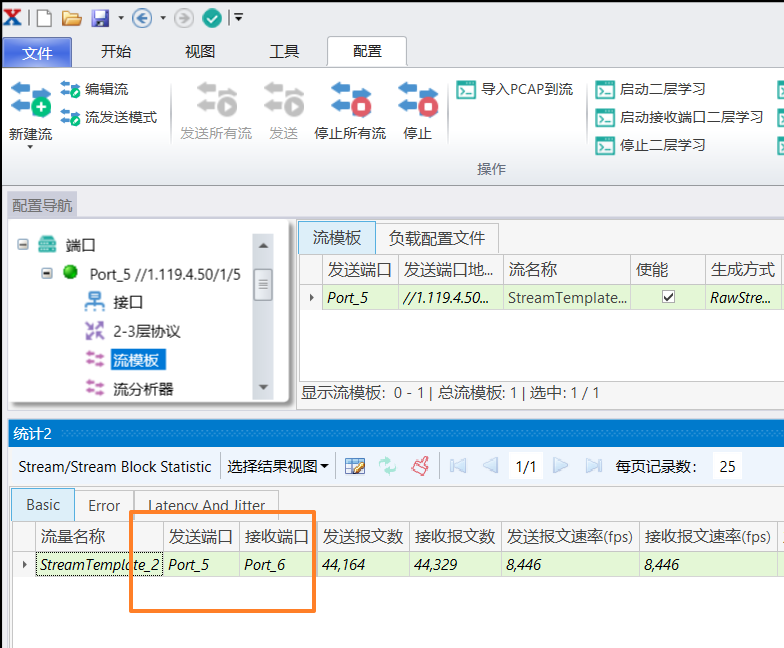Go to first page of results

(458, 466)
